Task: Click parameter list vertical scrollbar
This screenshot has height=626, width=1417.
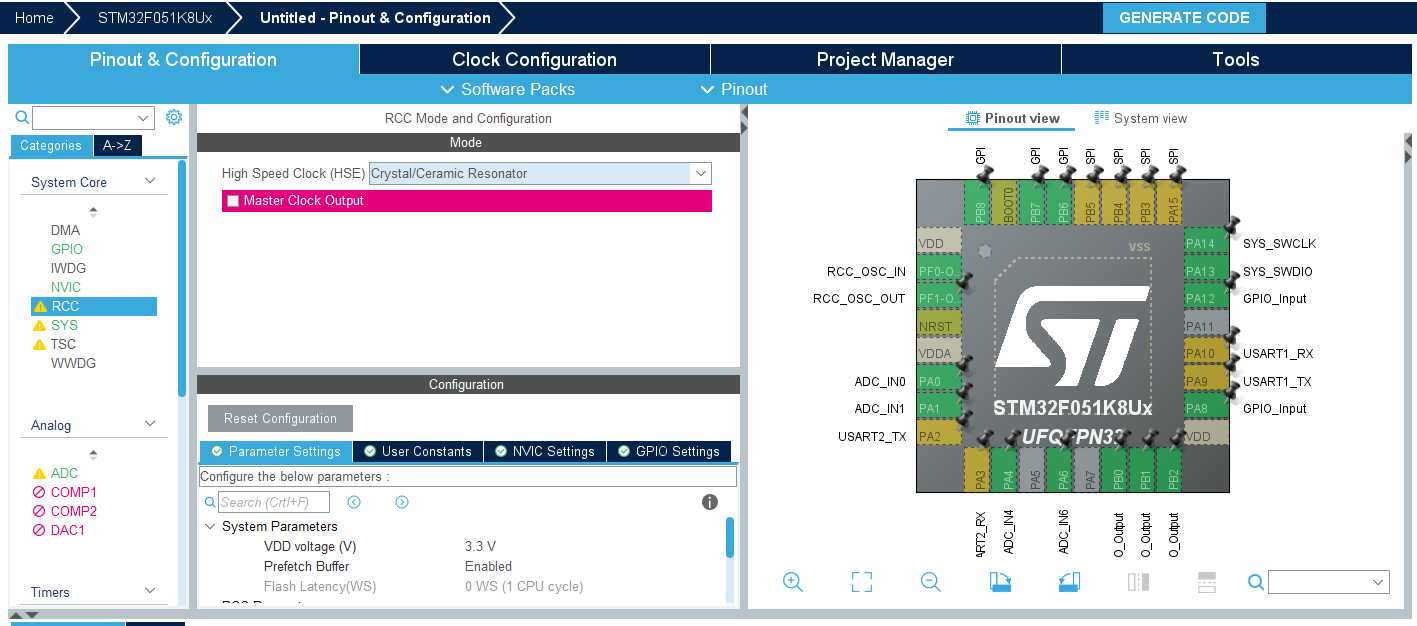Action: click(730, 537)
